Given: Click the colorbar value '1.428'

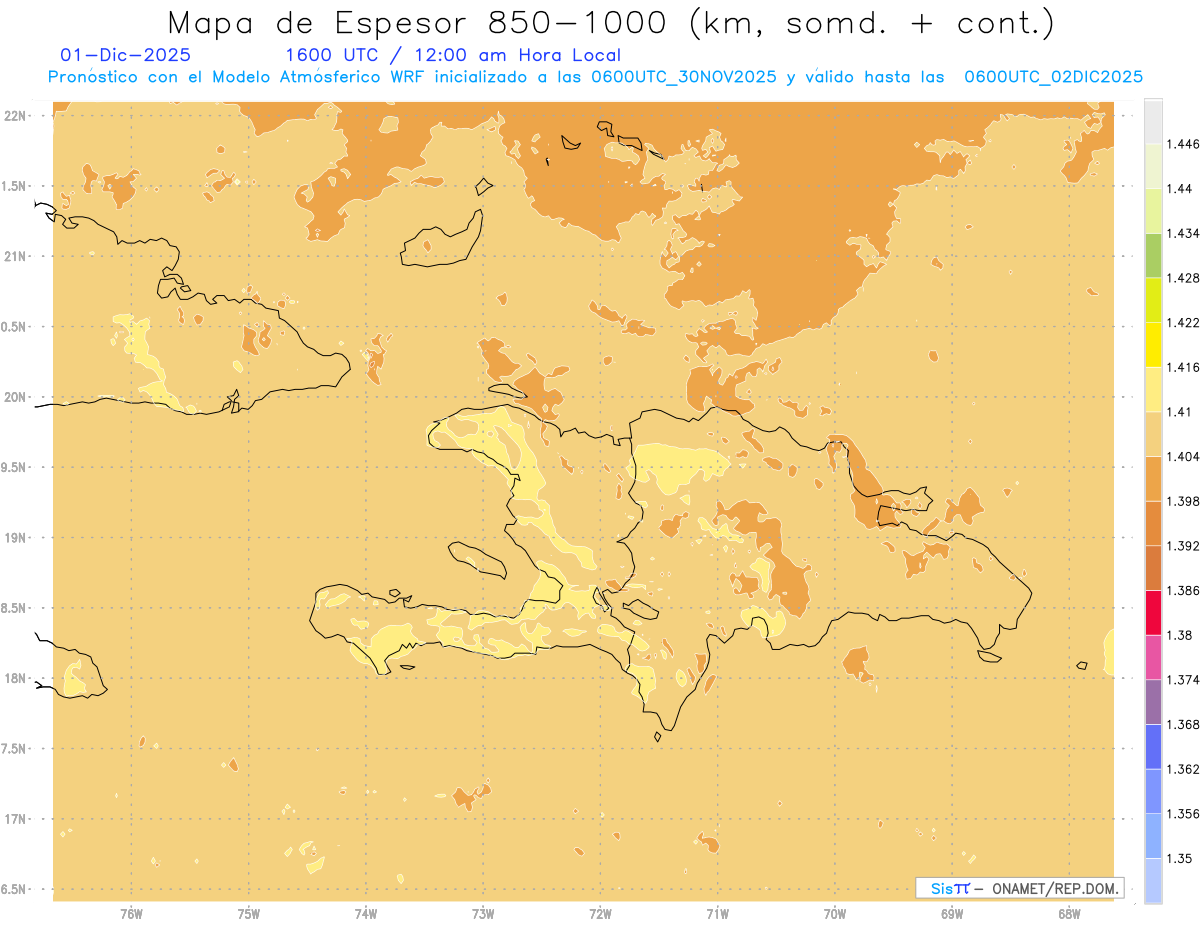Looking at the screenshot, I should [x=1183, y=278].
